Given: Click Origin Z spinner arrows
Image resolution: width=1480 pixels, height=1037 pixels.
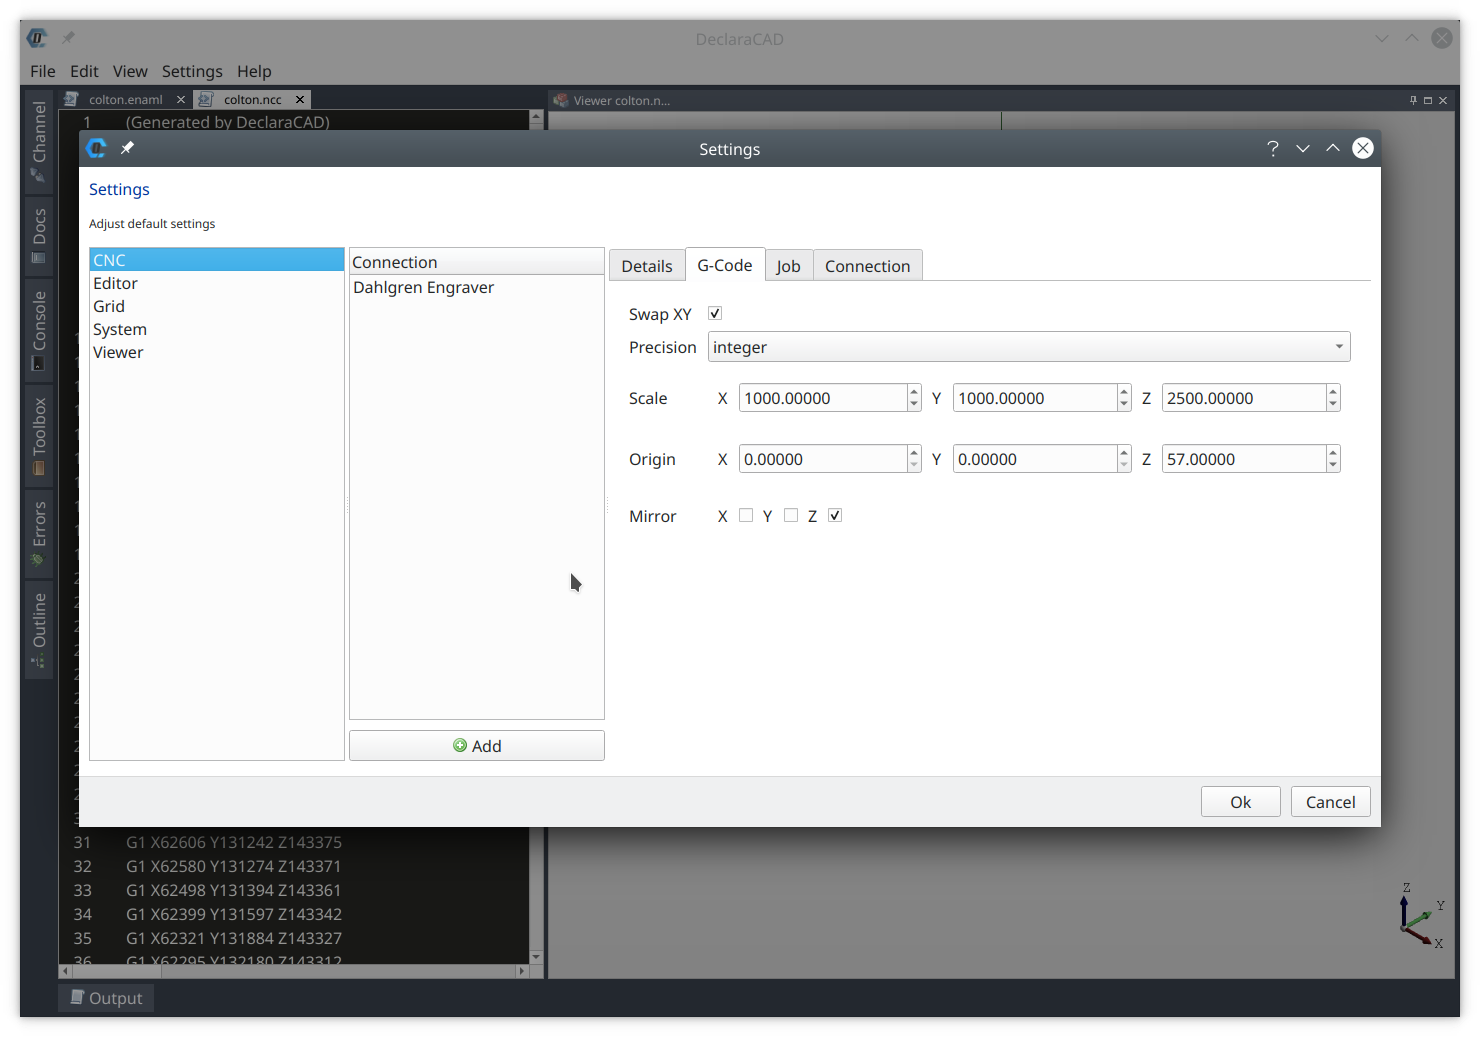Looking at the screenshot, I should (1333, 459).
